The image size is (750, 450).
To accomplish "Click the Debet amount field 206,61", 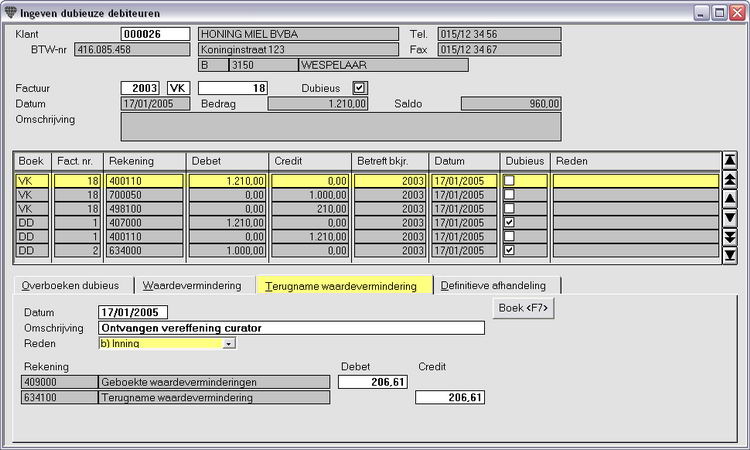I will coord(373,382).
